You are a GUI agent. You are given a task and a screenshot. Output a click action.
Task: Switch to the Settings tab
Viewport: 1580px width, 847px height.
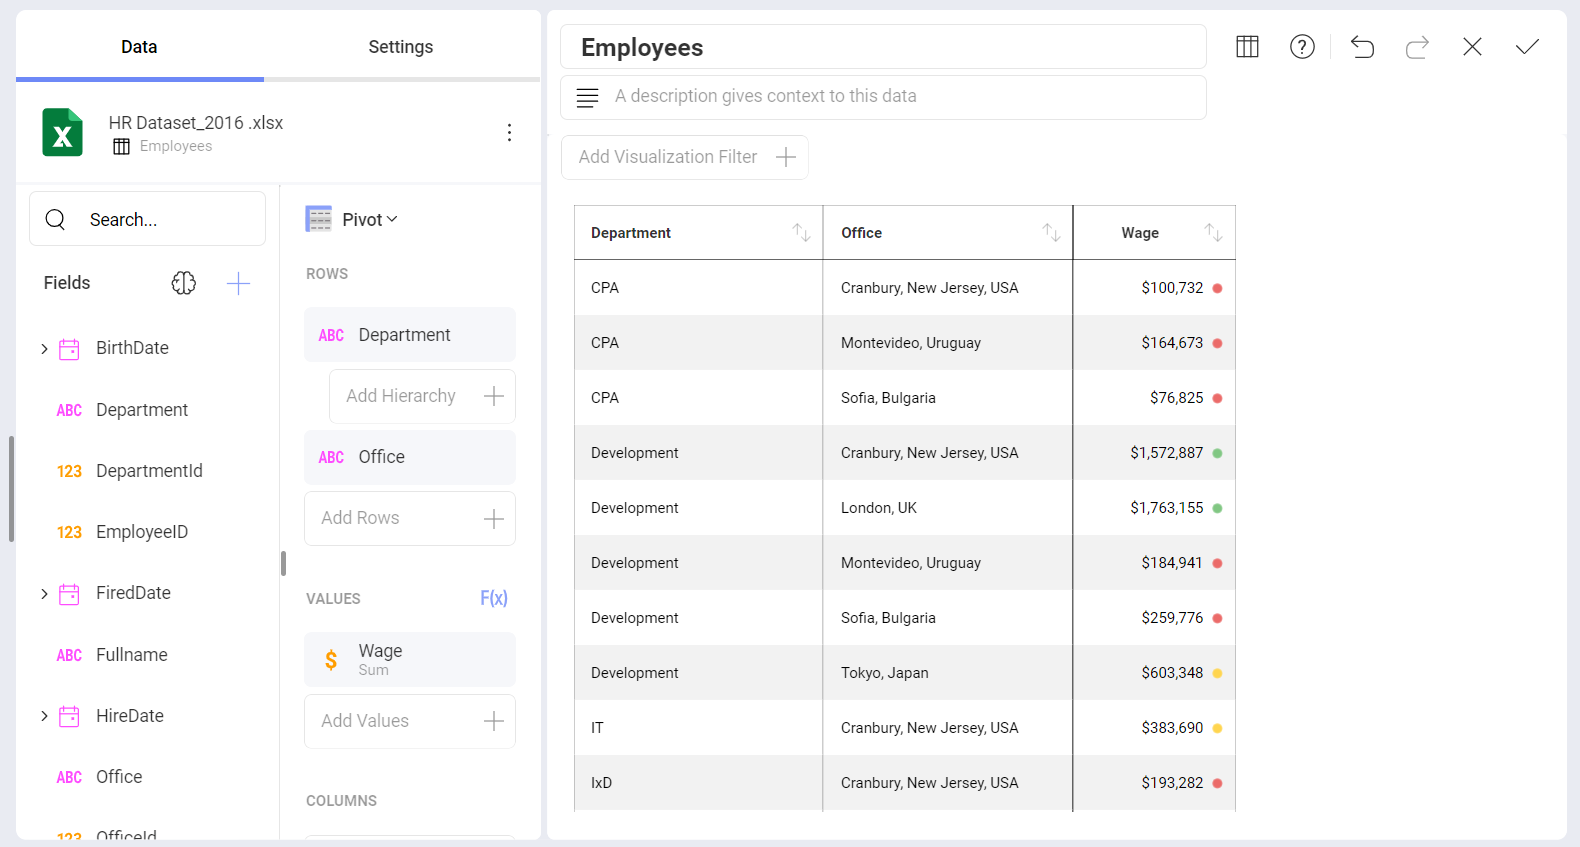[x=401, y=47]
